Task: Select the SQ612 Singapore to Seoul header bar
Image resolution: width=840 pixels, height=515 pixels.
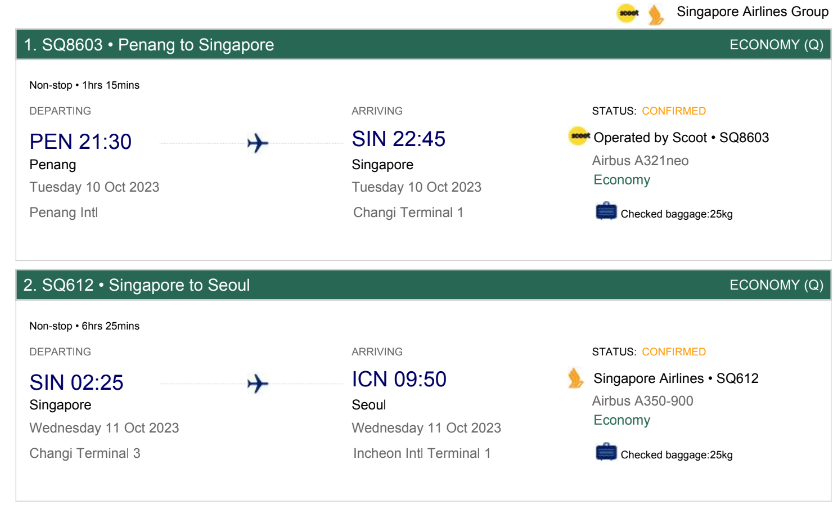Action: click(423, 285)
